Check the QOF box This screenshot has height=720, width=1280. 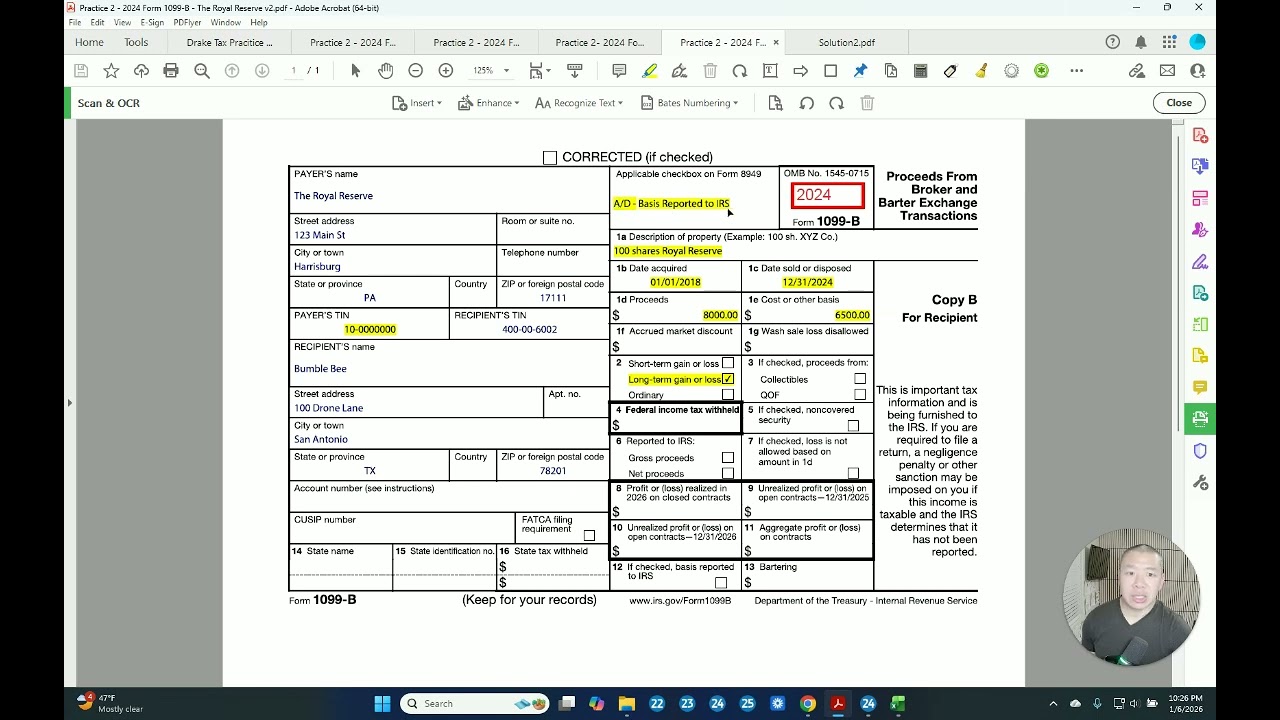click(x=860, y=395)
